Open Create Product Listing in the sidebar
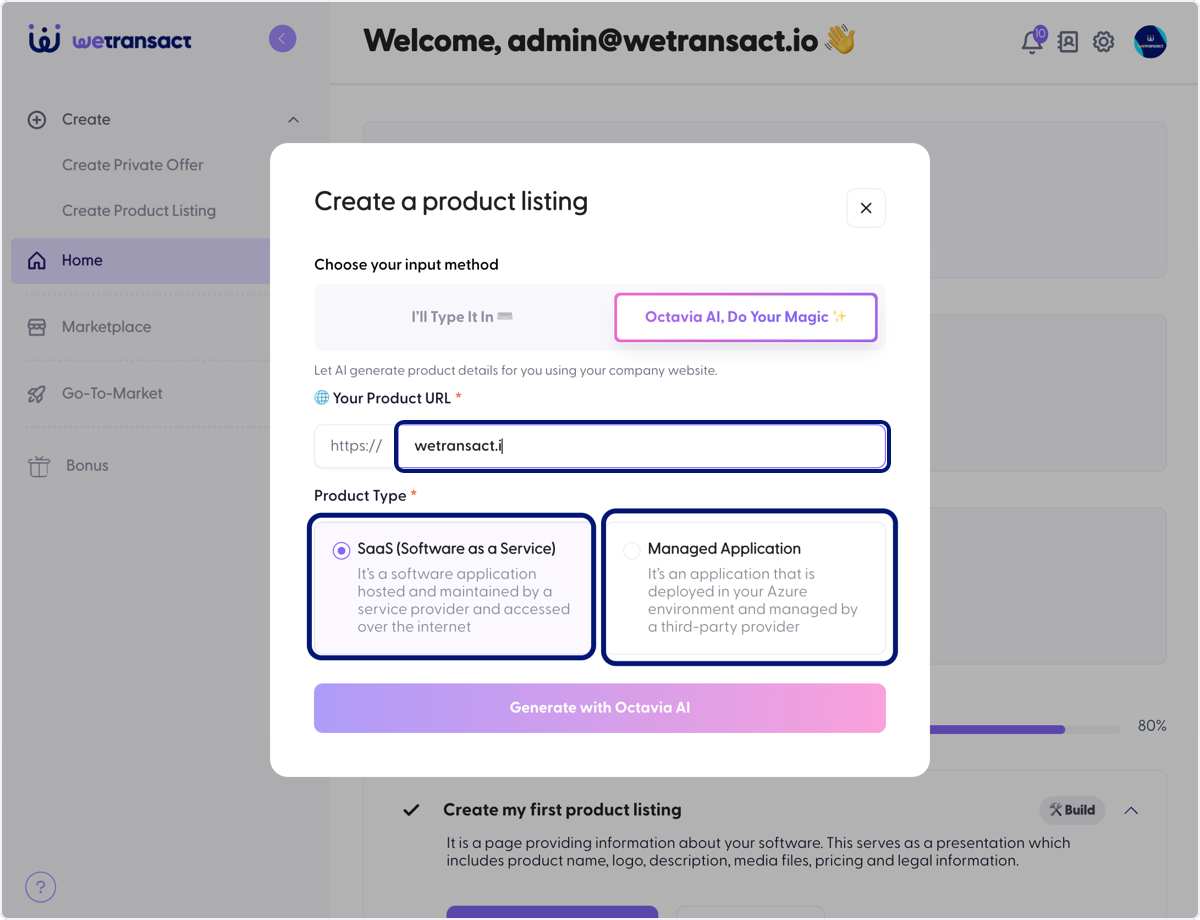1200x920 pixels. pos(139,211)
